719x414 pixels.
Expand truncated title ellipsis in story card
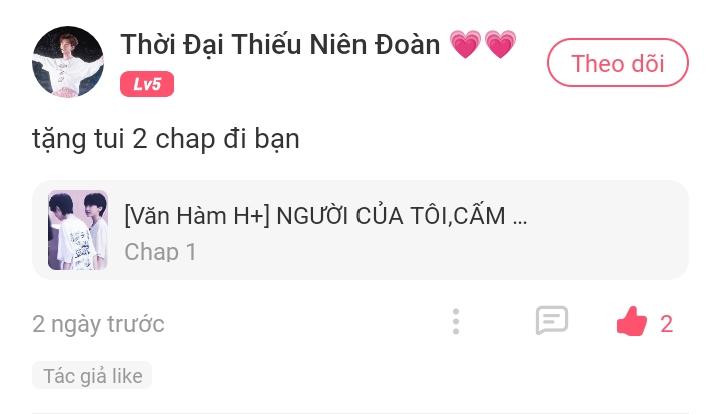pos(520,222)
